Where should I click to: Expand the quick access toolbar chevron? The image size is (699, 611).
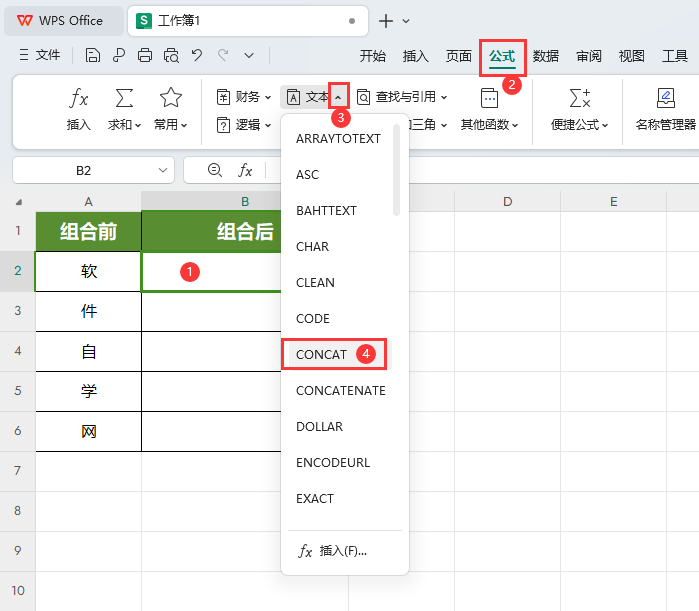(249, 56)
